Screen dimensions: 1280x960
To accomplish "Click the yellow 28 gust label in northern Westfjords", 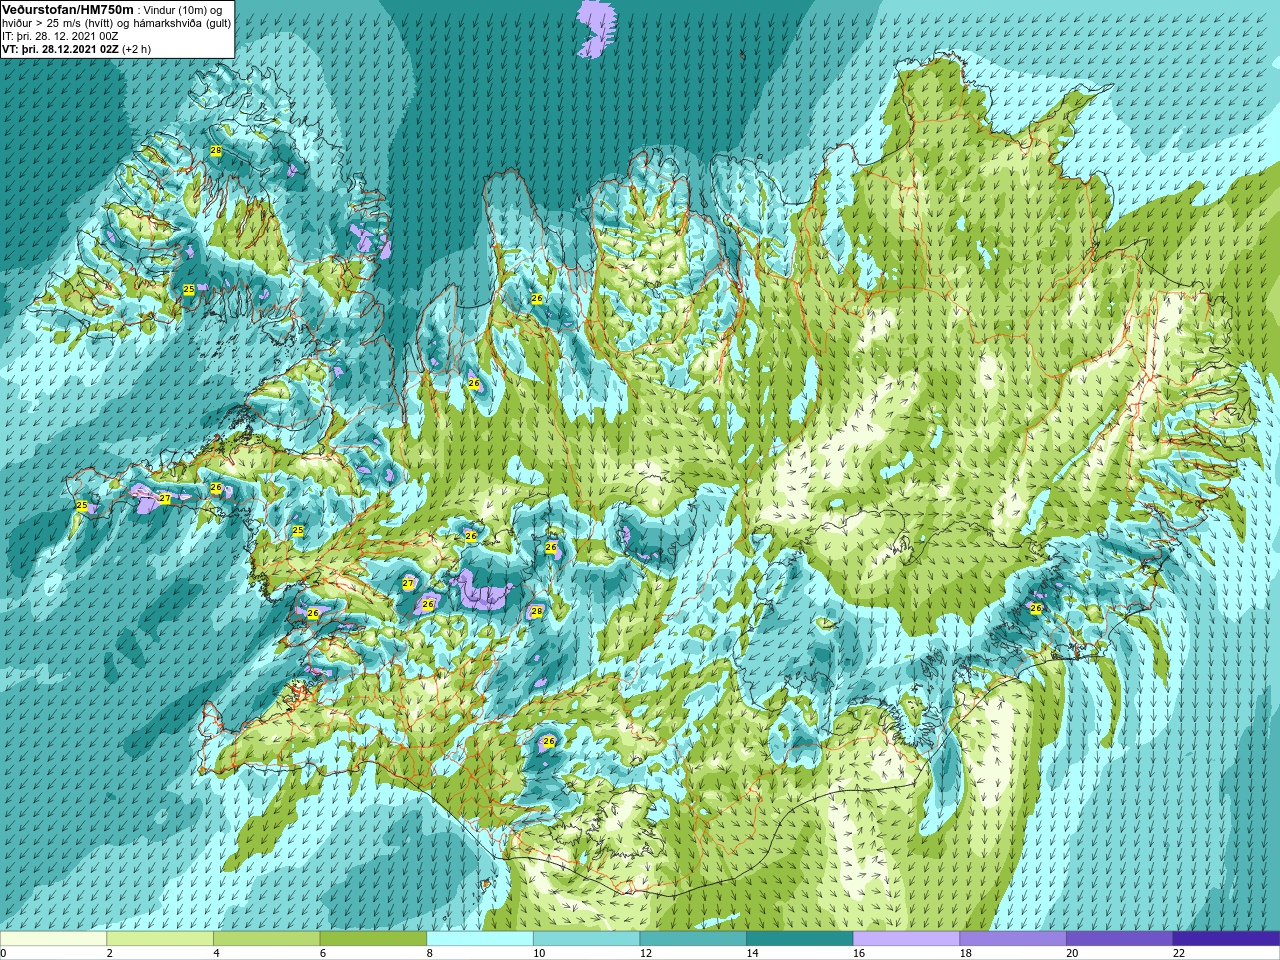I will [216, 150].
